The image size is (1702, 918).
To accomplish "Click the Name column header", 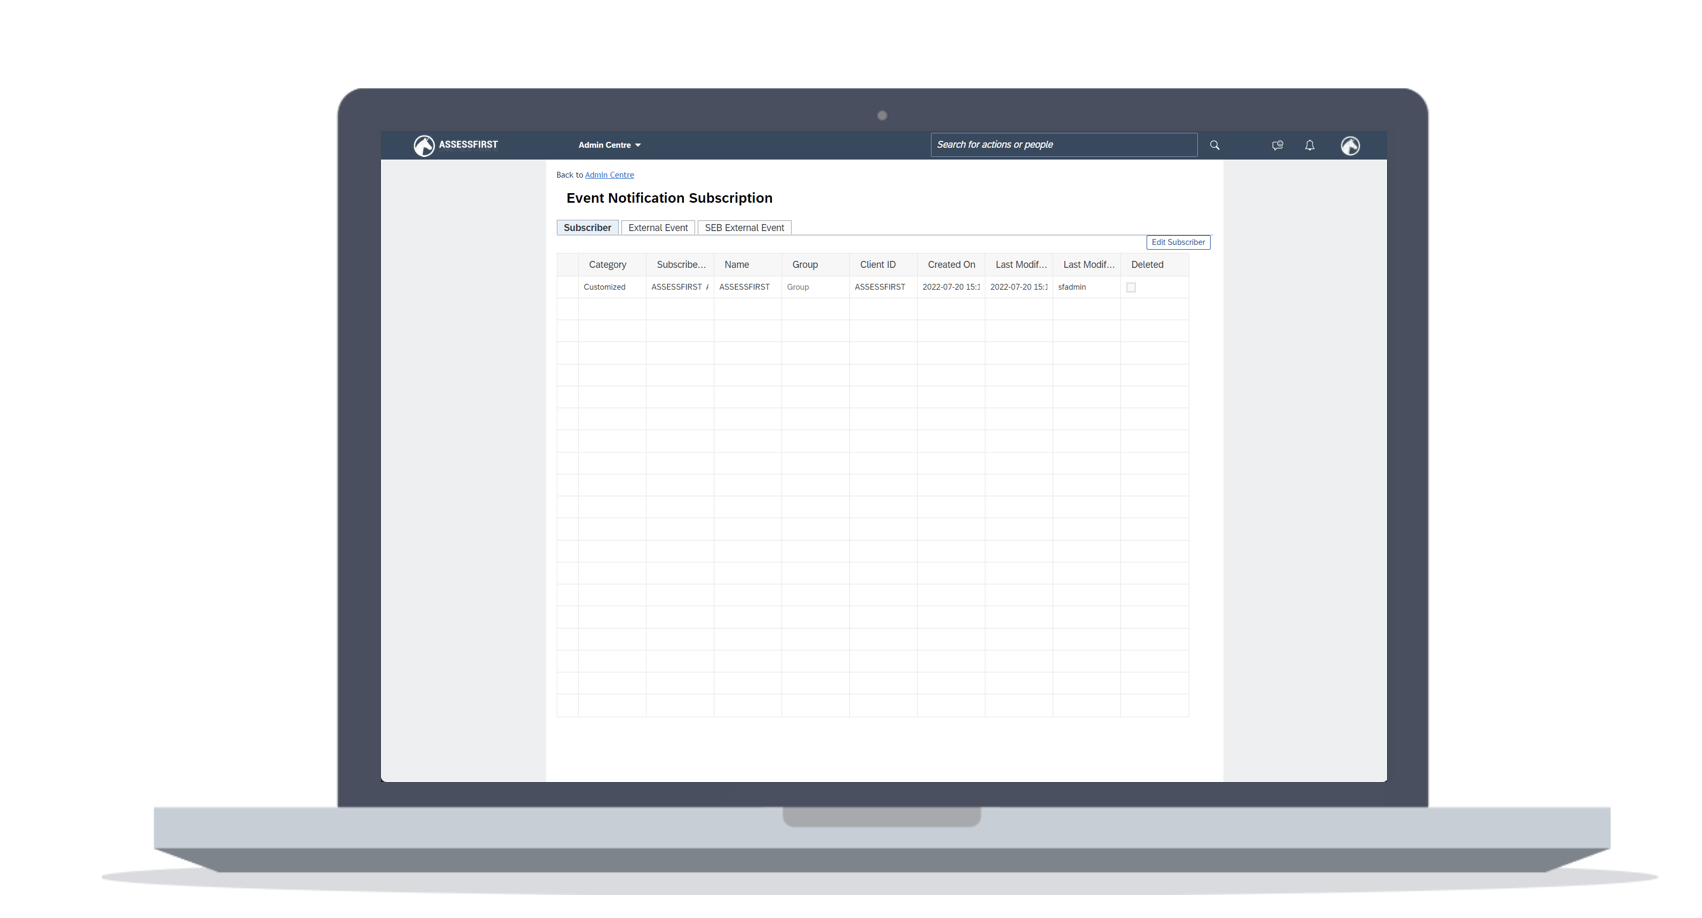I will coord(737,265).
